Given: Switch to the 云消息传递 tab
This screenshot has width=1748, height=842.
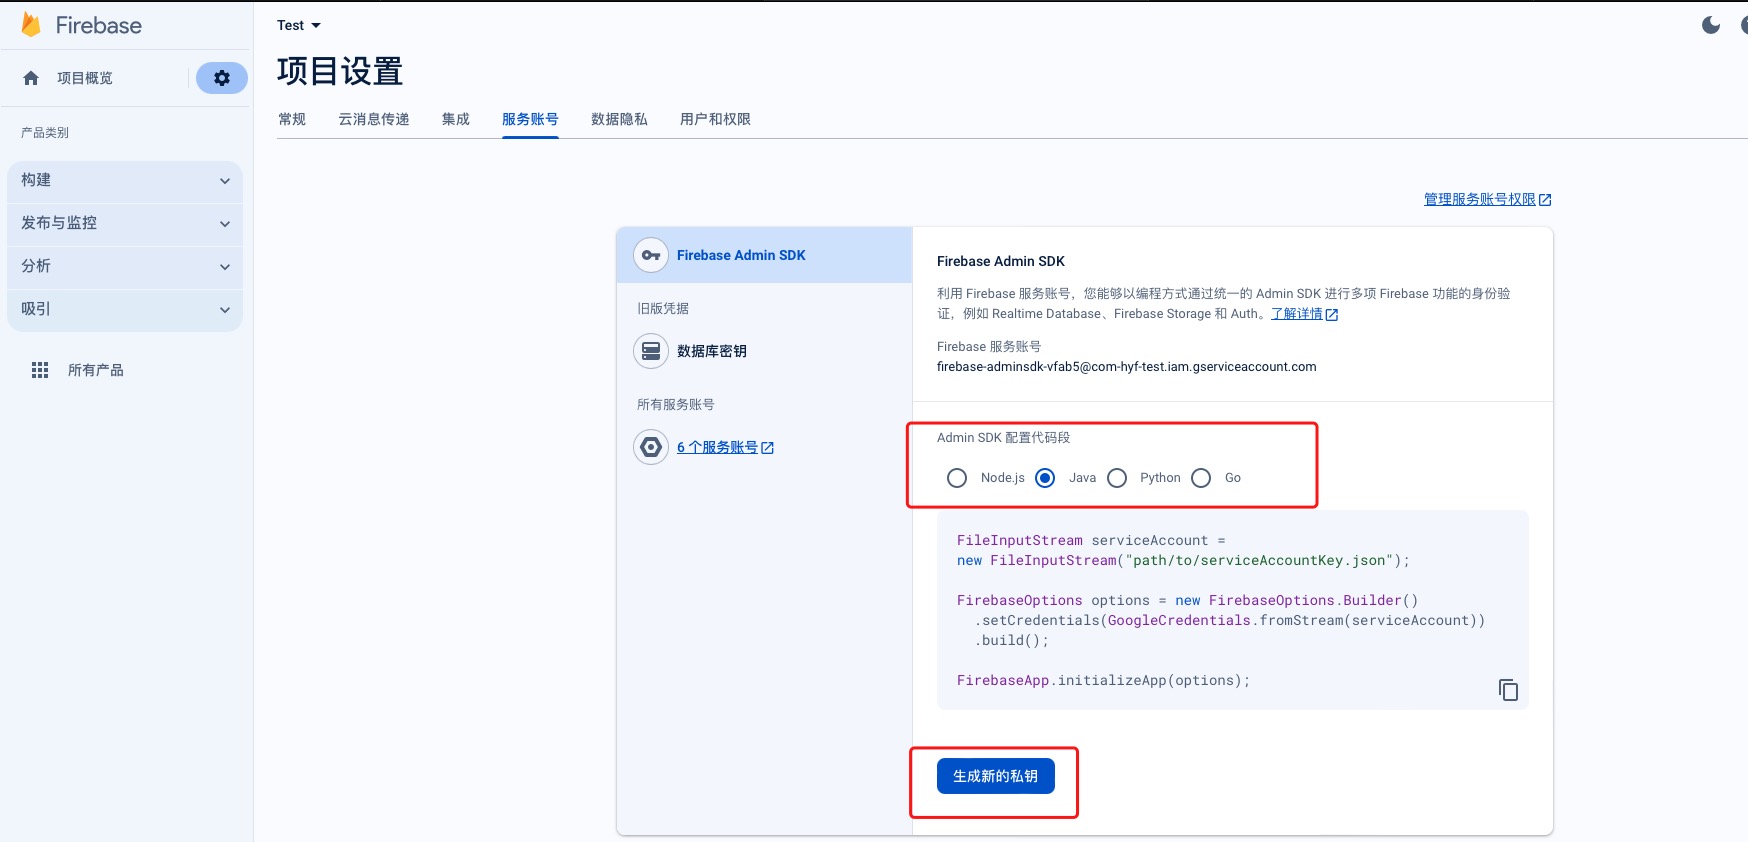Looking at the screenshot, I should click(x=374, y=119).
